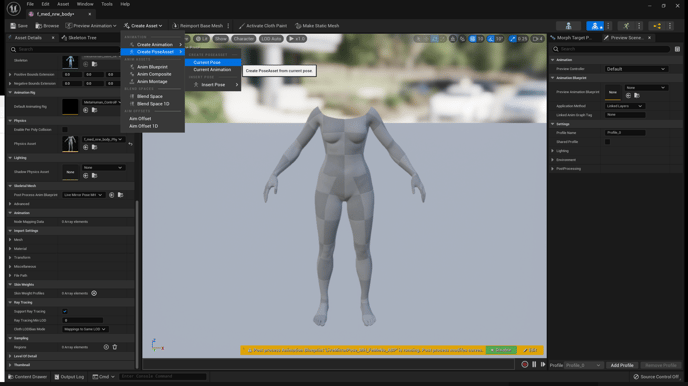Click the Preview Scene search field

pos(612,49)
